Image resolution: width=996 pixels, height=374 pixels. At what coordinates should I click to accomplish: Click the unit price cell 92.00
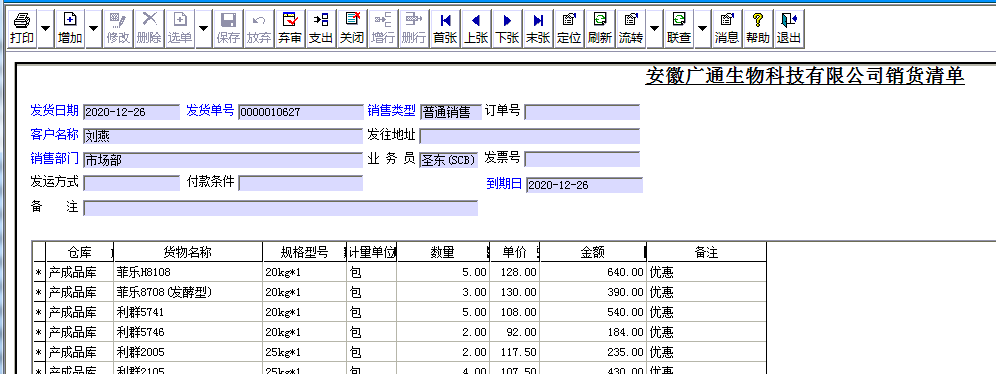tap(515, 331)
